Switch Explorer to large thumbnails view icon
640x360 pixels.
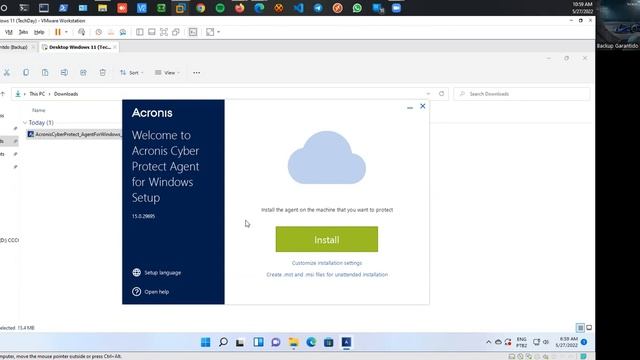click(589, 328)
